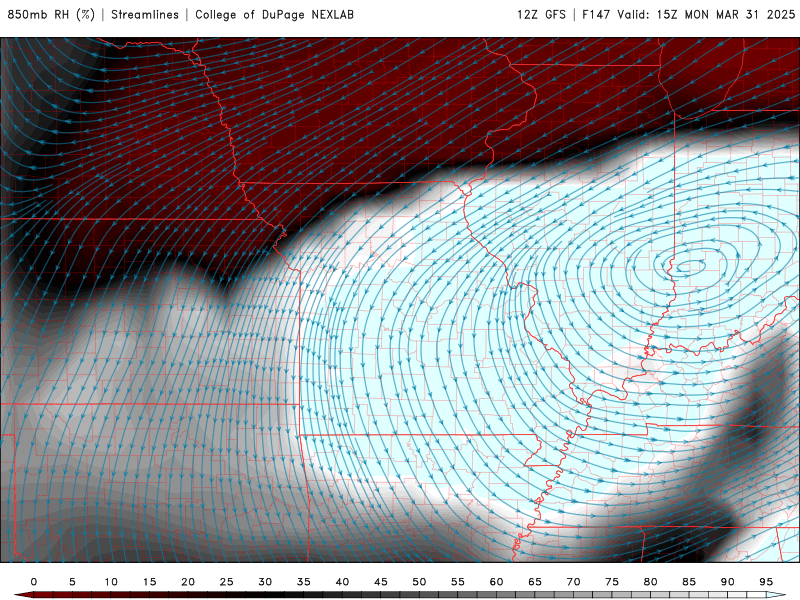Screen dimensions: 800x600
Task: Click the colorbar label "95"
Action: coord(766,582)
